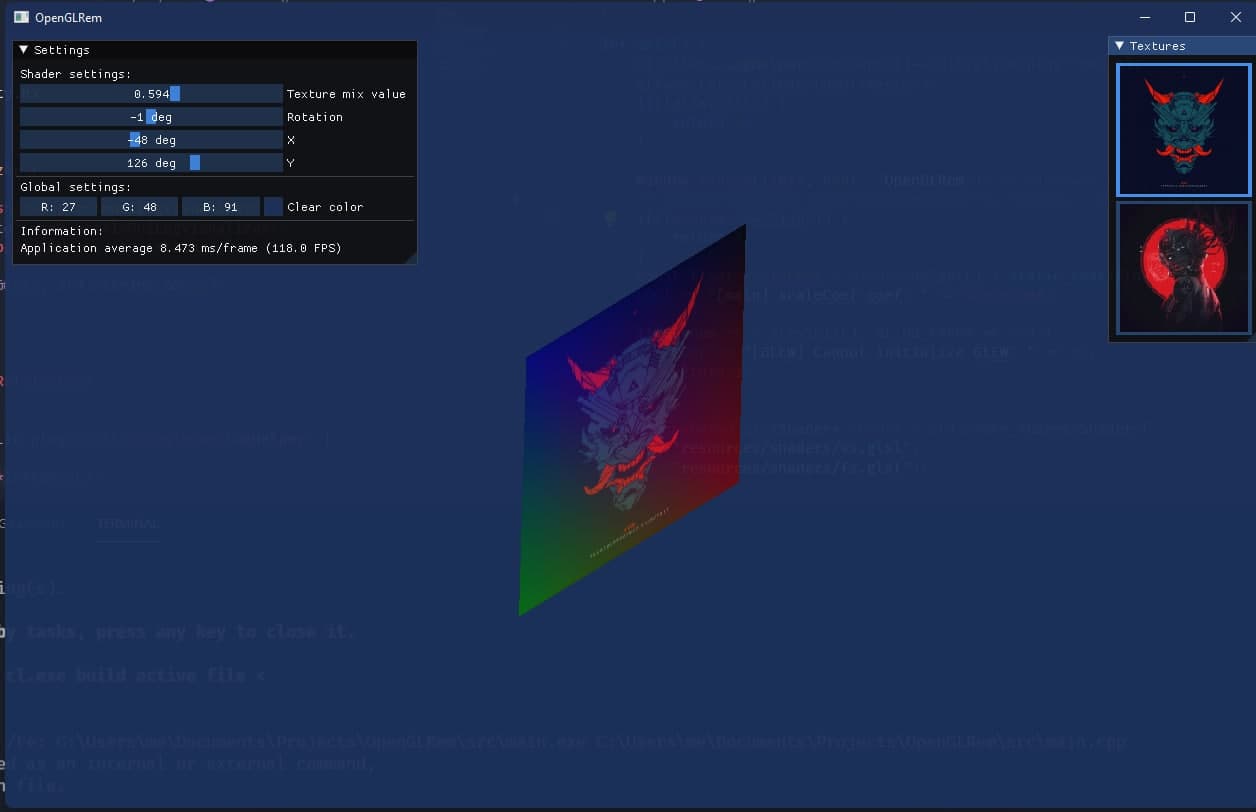Click the R: 27 drag field
1256x812 pixels.
(57, 207)
